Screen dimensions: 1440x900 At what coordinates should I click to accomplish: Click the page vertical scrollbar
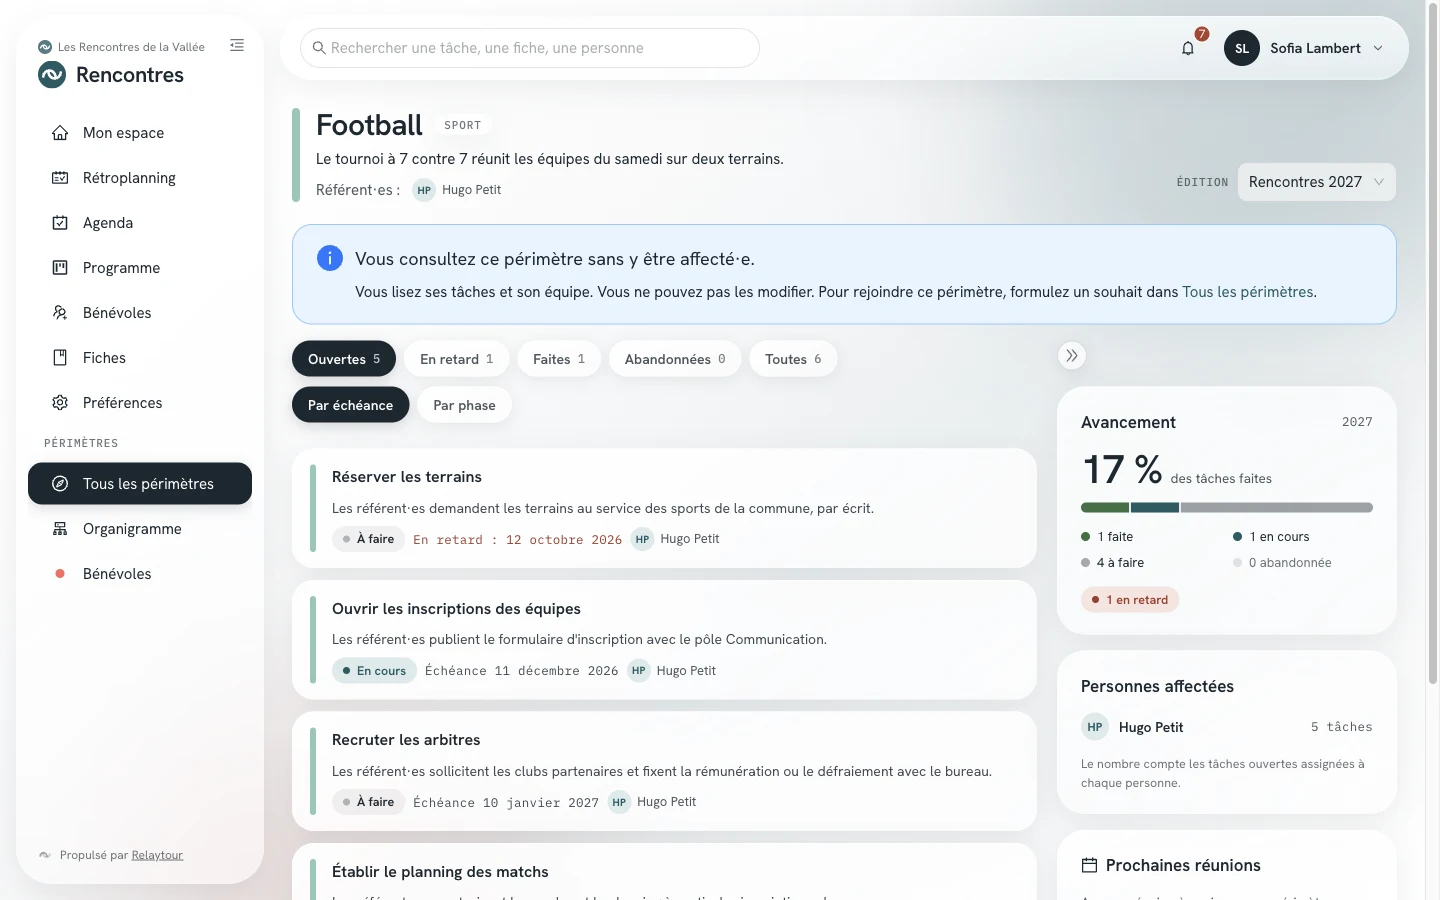pyautogui.click(x=1433, y=345)
